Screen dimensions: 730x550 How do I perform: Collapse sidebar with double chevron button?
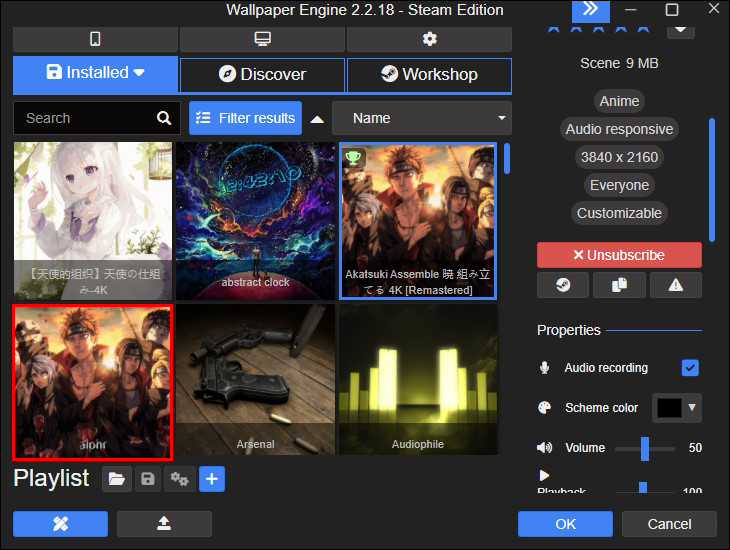pos(590,10)
